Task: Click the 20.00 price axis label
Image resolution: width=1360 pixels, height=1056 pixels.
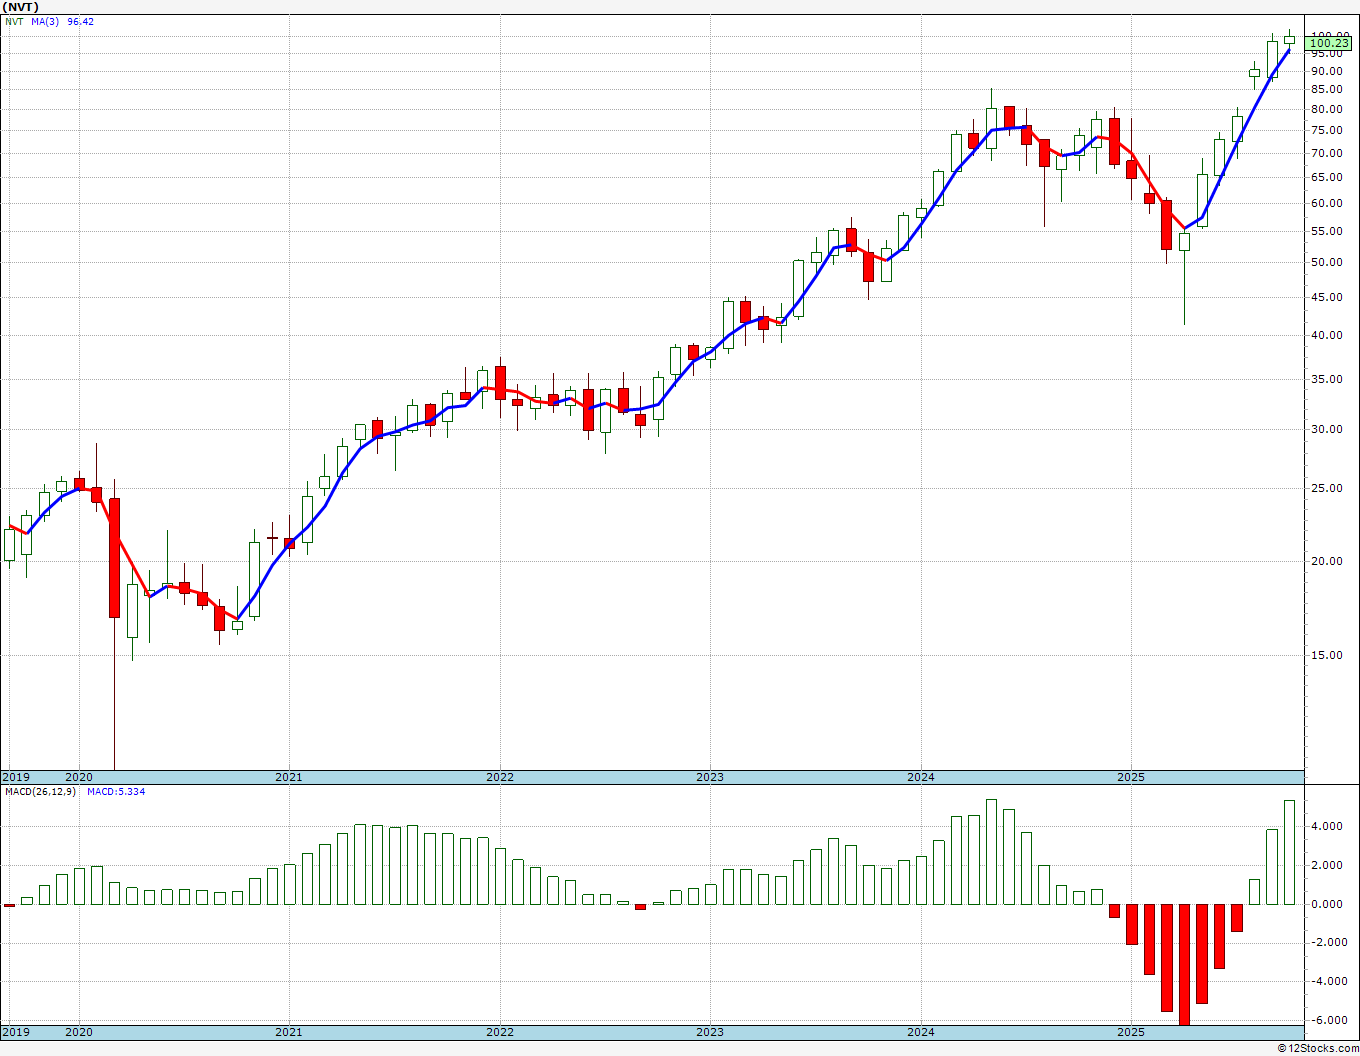Action: coord(1326,561)
